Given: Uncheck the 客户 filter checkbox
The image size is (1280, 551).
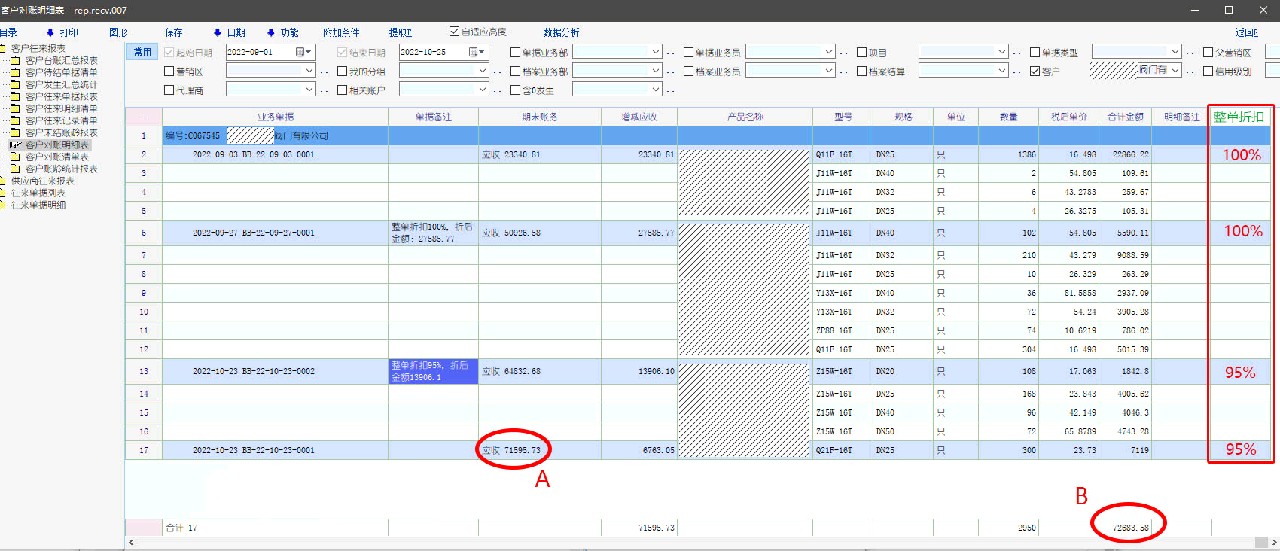Looking at the screenshot, I should pyautogui.click(x=1036, y=71).
